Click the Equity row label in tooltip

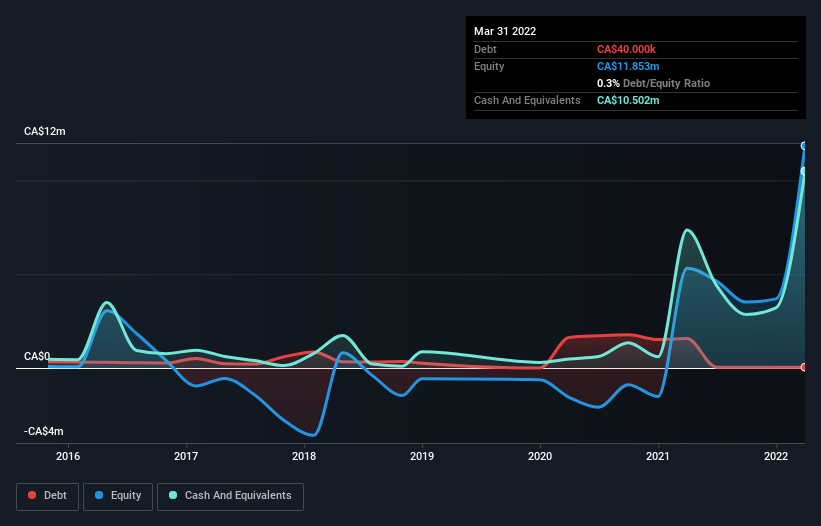[489, 66]
